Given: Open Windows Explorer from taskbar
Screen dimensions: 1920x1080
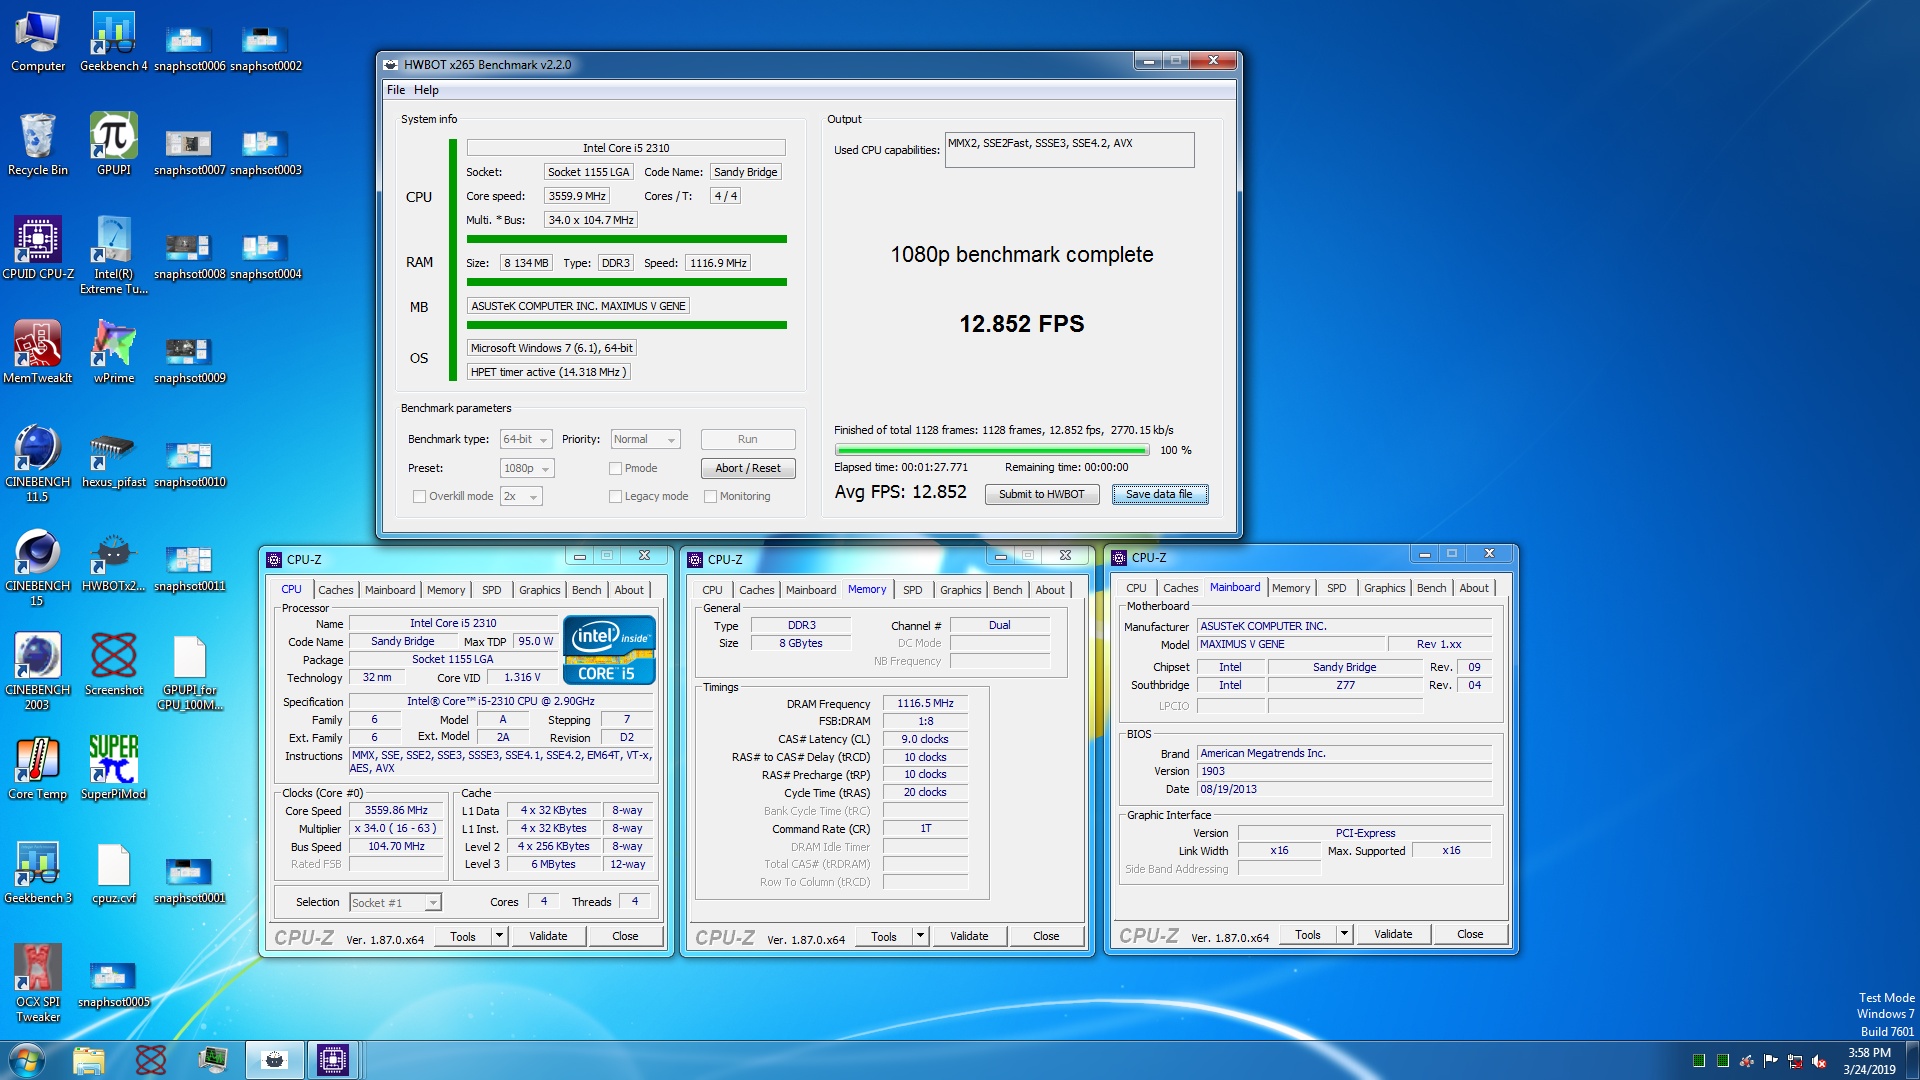Looking at the screenshot, I should click(x=88, y=1060).
